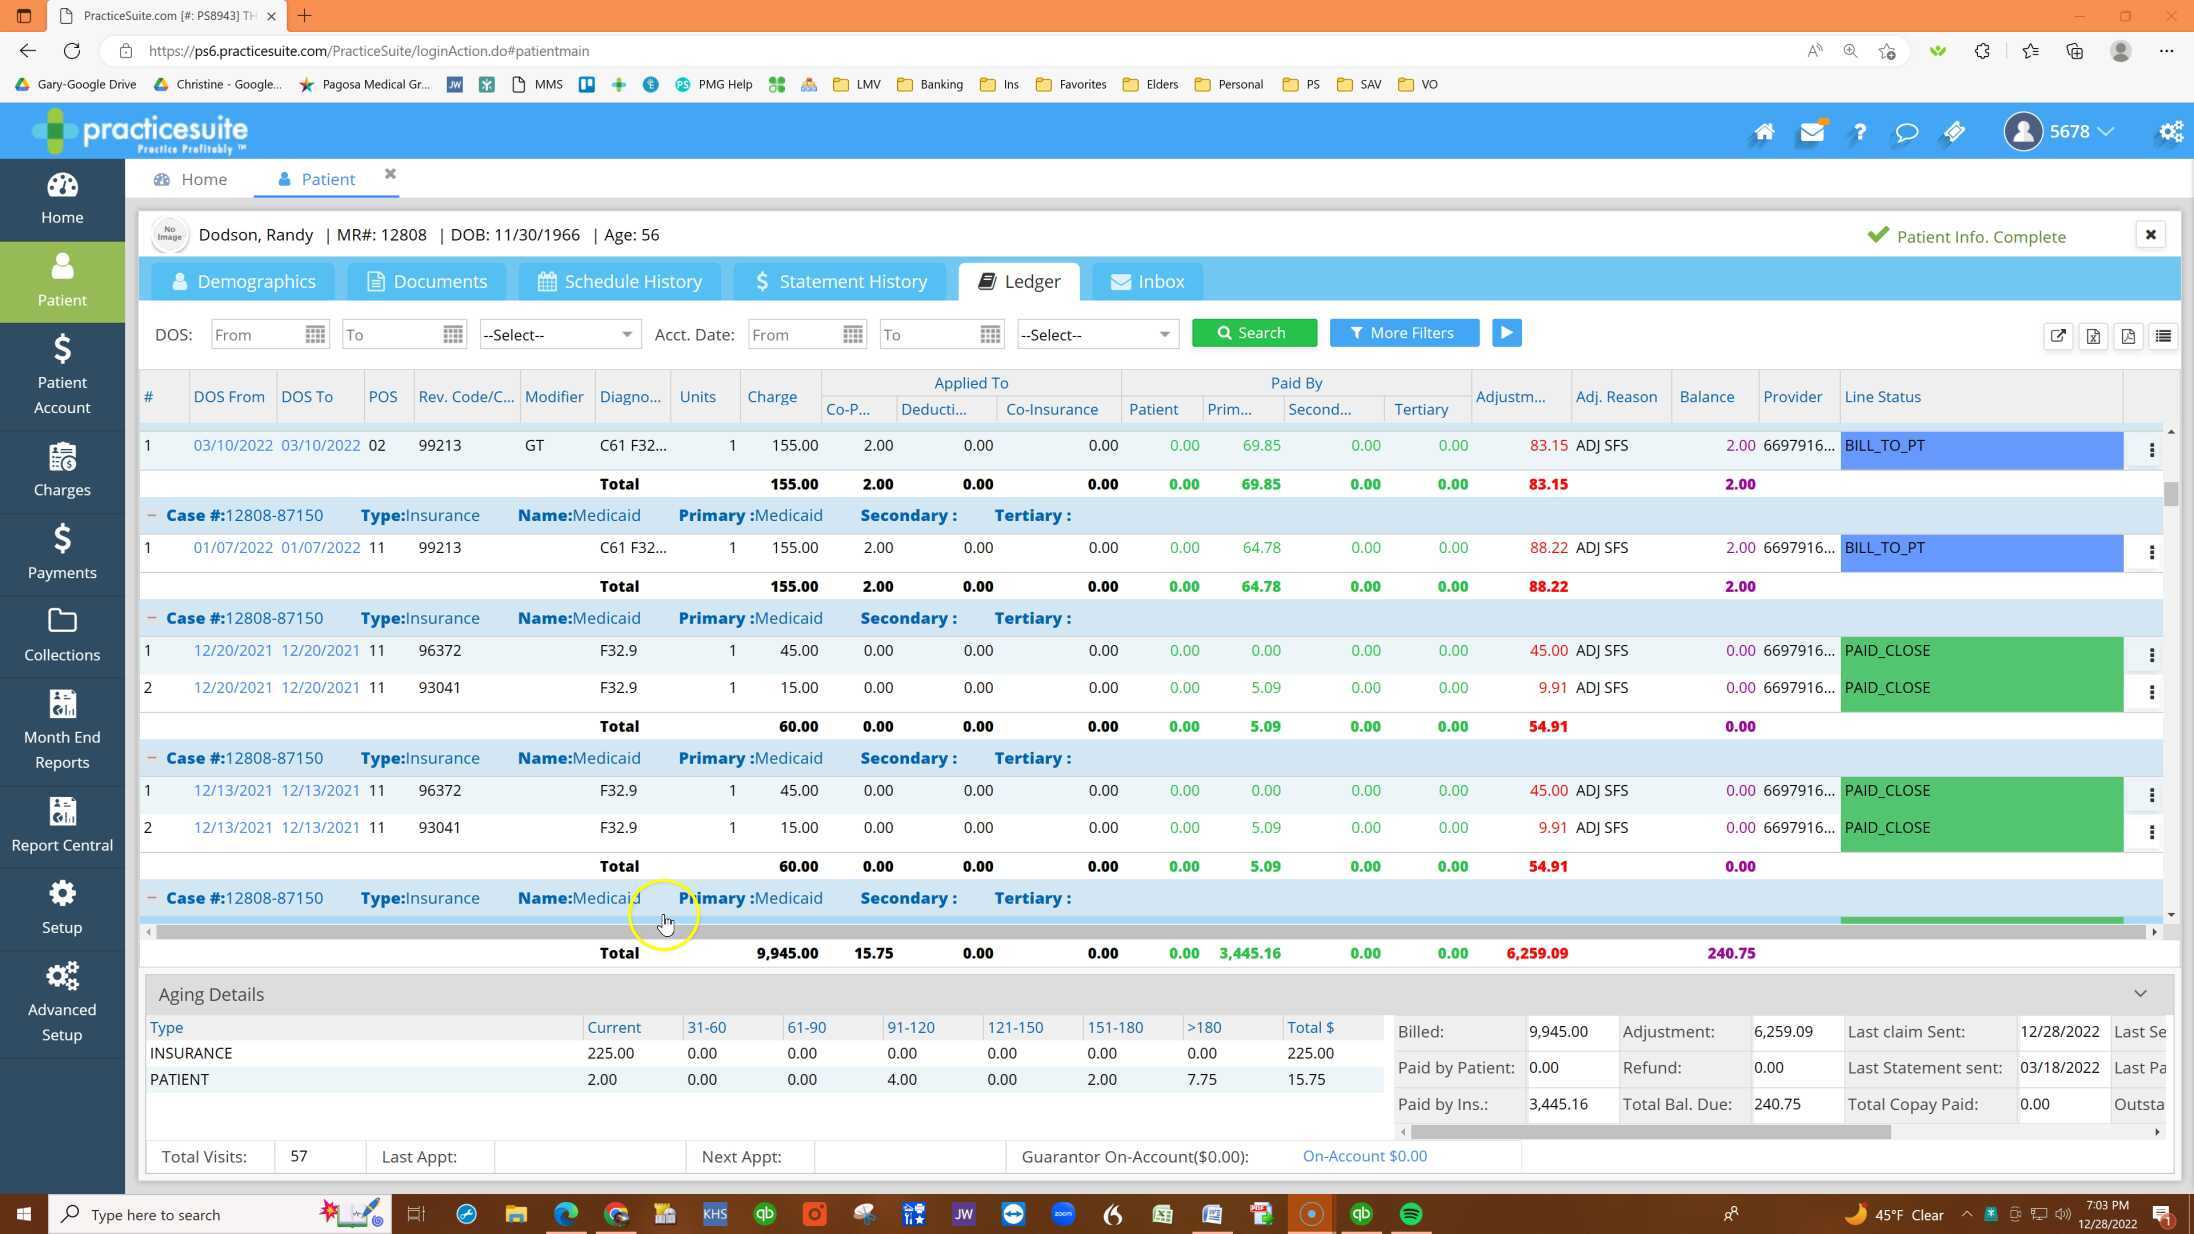Image resolution: width=2194 pixels, height=1234 pixels.
Task: Open the Acct. Date --Select-- dropdown
Action: 1096,335
